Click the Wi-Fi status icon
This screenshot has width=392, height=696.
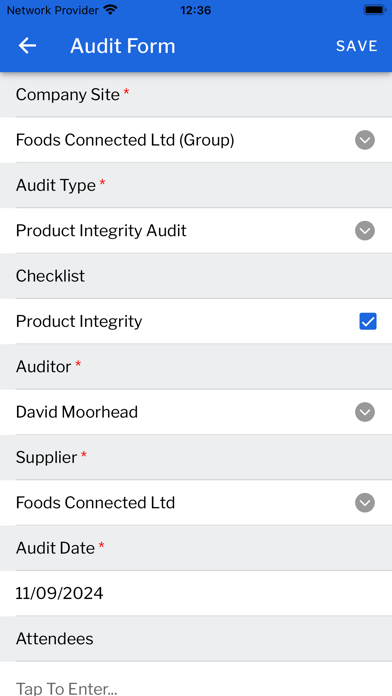[110, 10]
